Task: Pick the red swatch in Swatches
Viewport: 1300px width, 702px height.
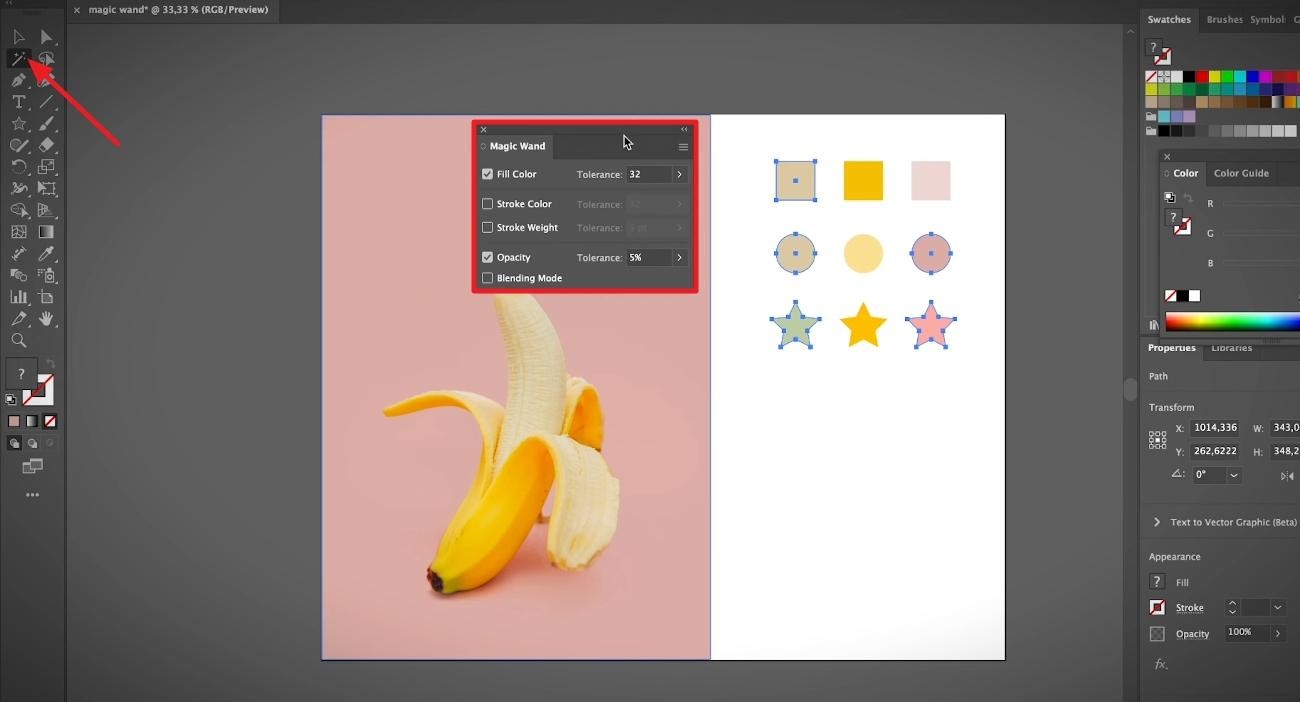Action: (1201, 76)
